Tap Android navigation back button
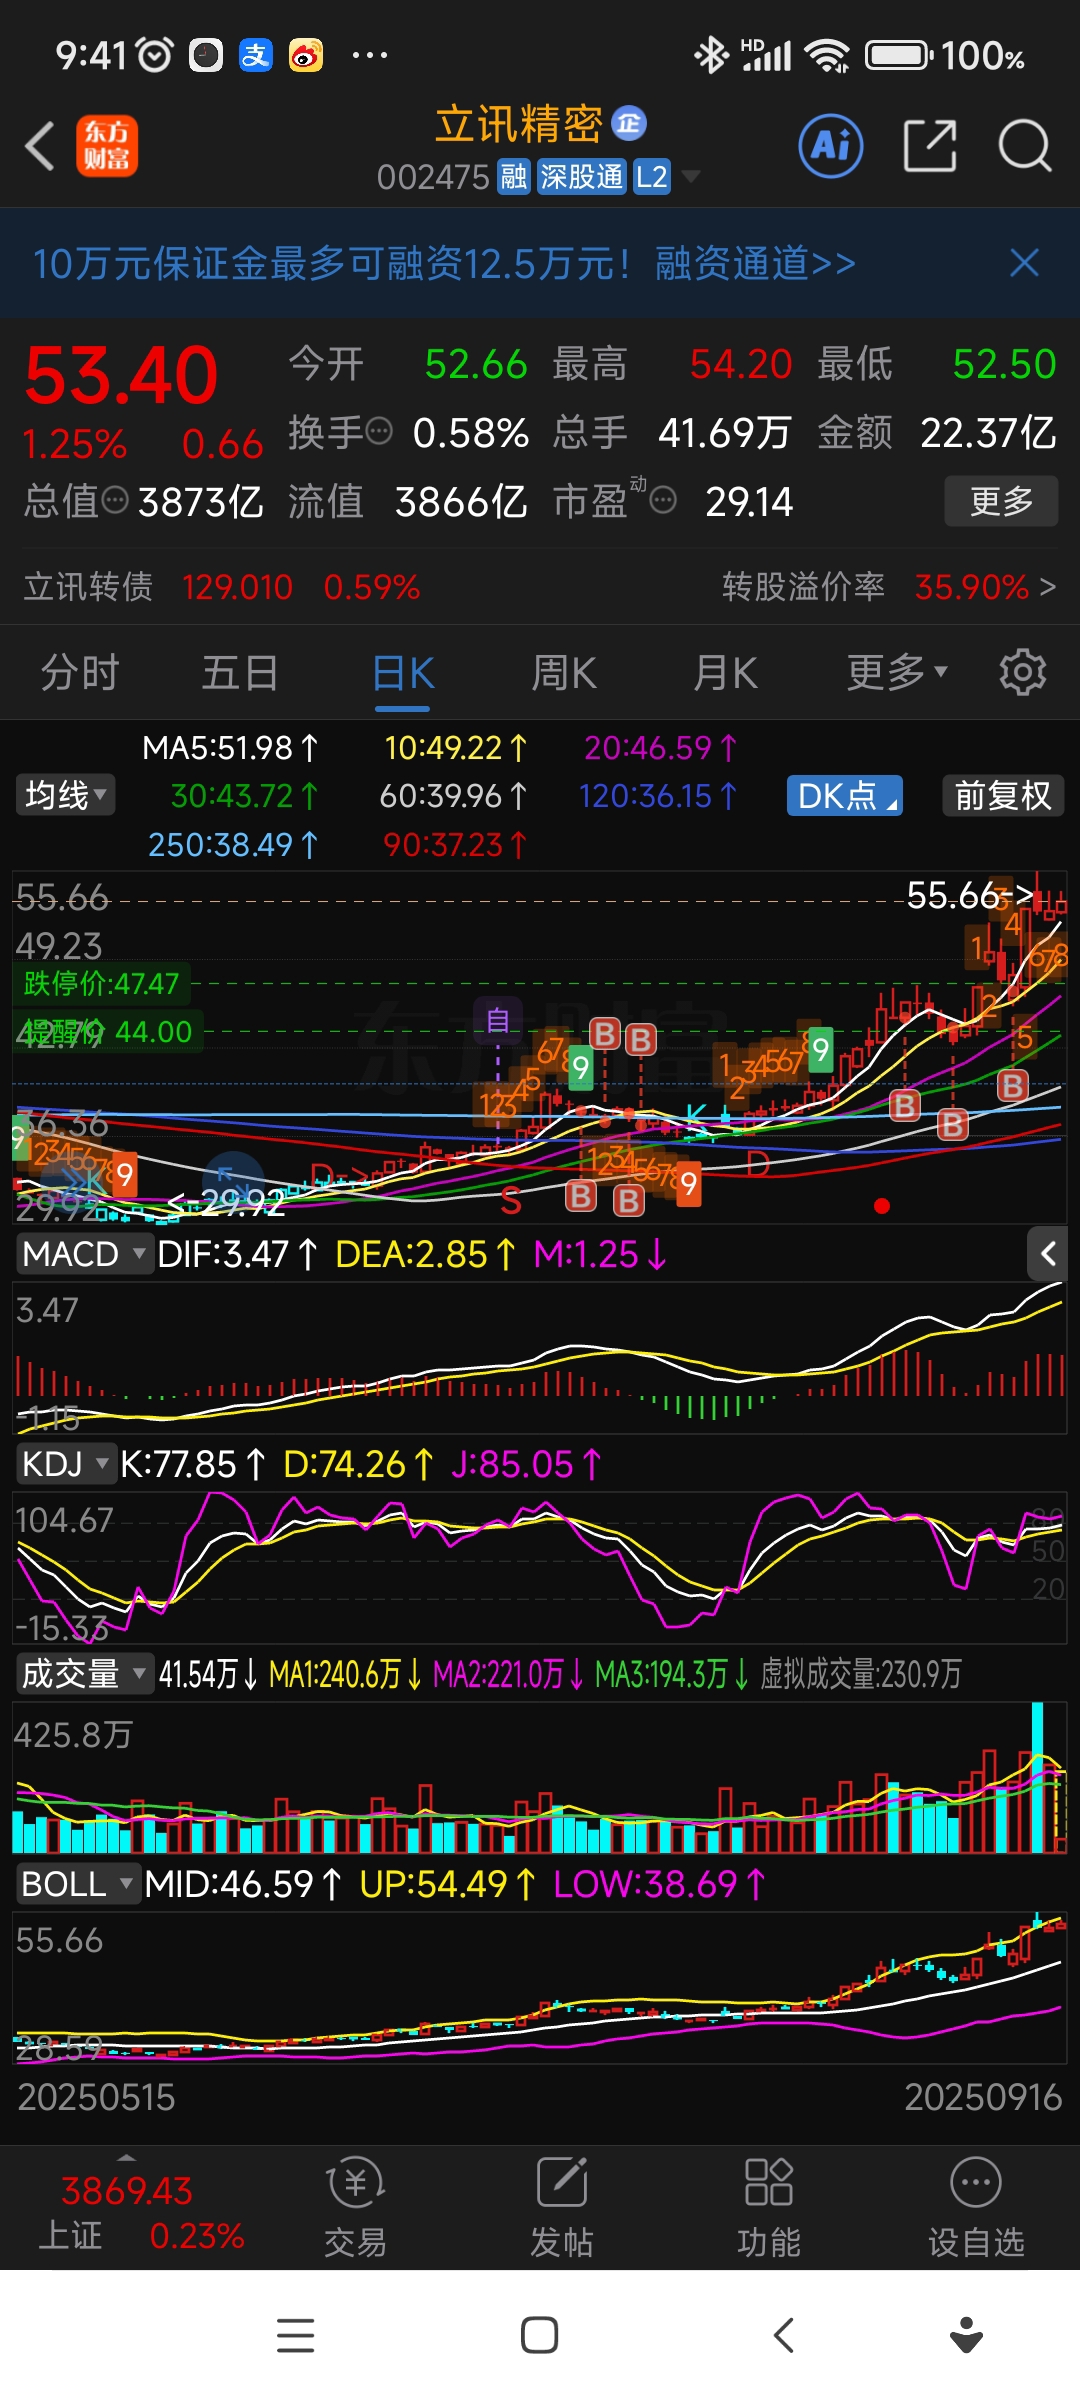Screen dimensions: 1080x2400 (784, 2336)
